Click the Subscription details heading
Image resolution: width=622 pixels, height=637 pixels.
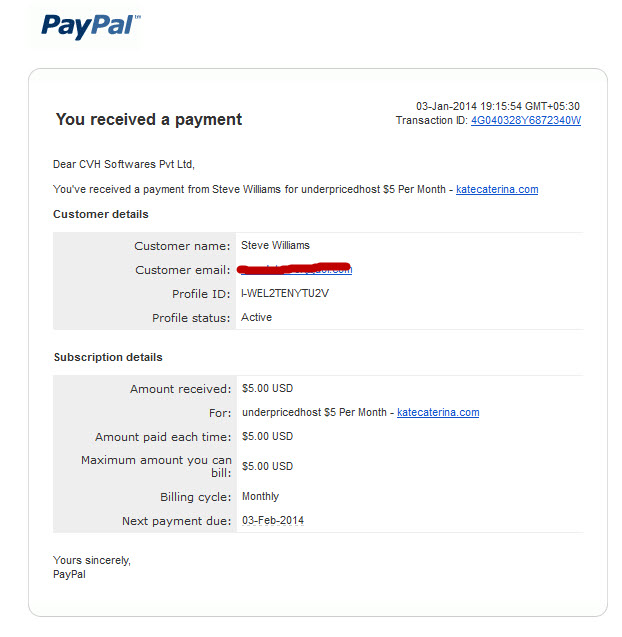(108, 357)
